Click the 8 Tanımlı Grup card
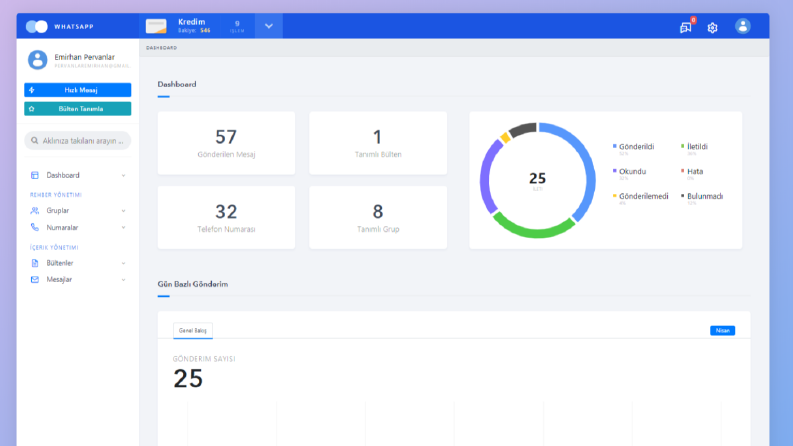 click(378, 217)
